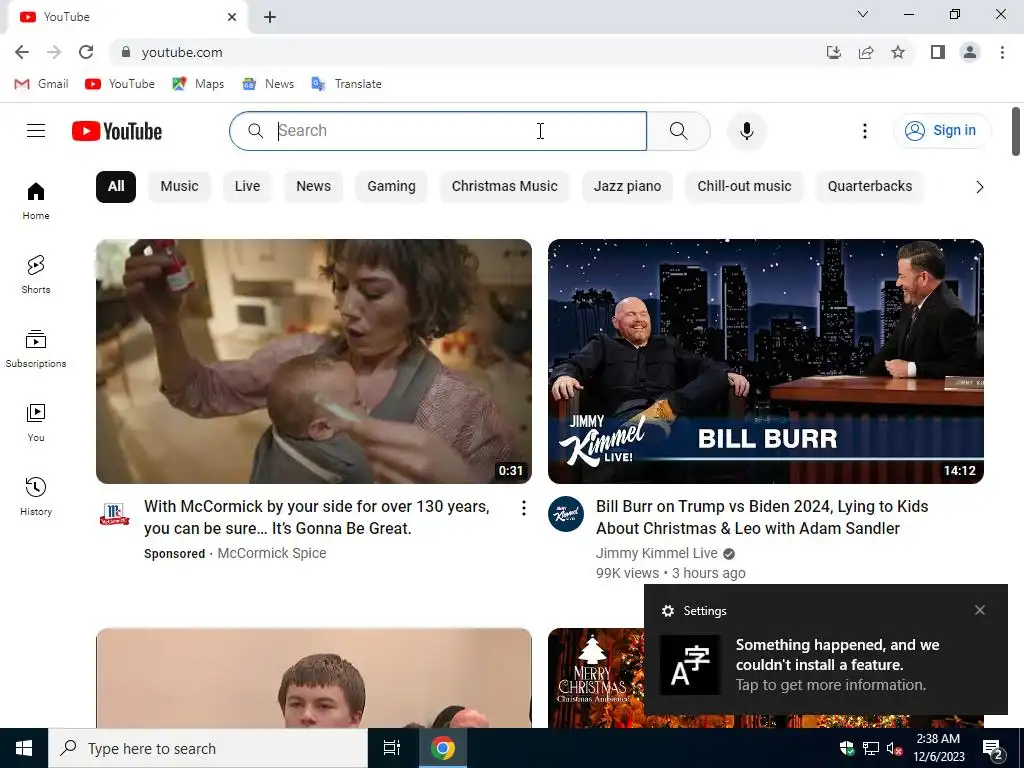This screenshot has height=768, width=1024.
Task: Open the notification center icon
Action: 993,749
